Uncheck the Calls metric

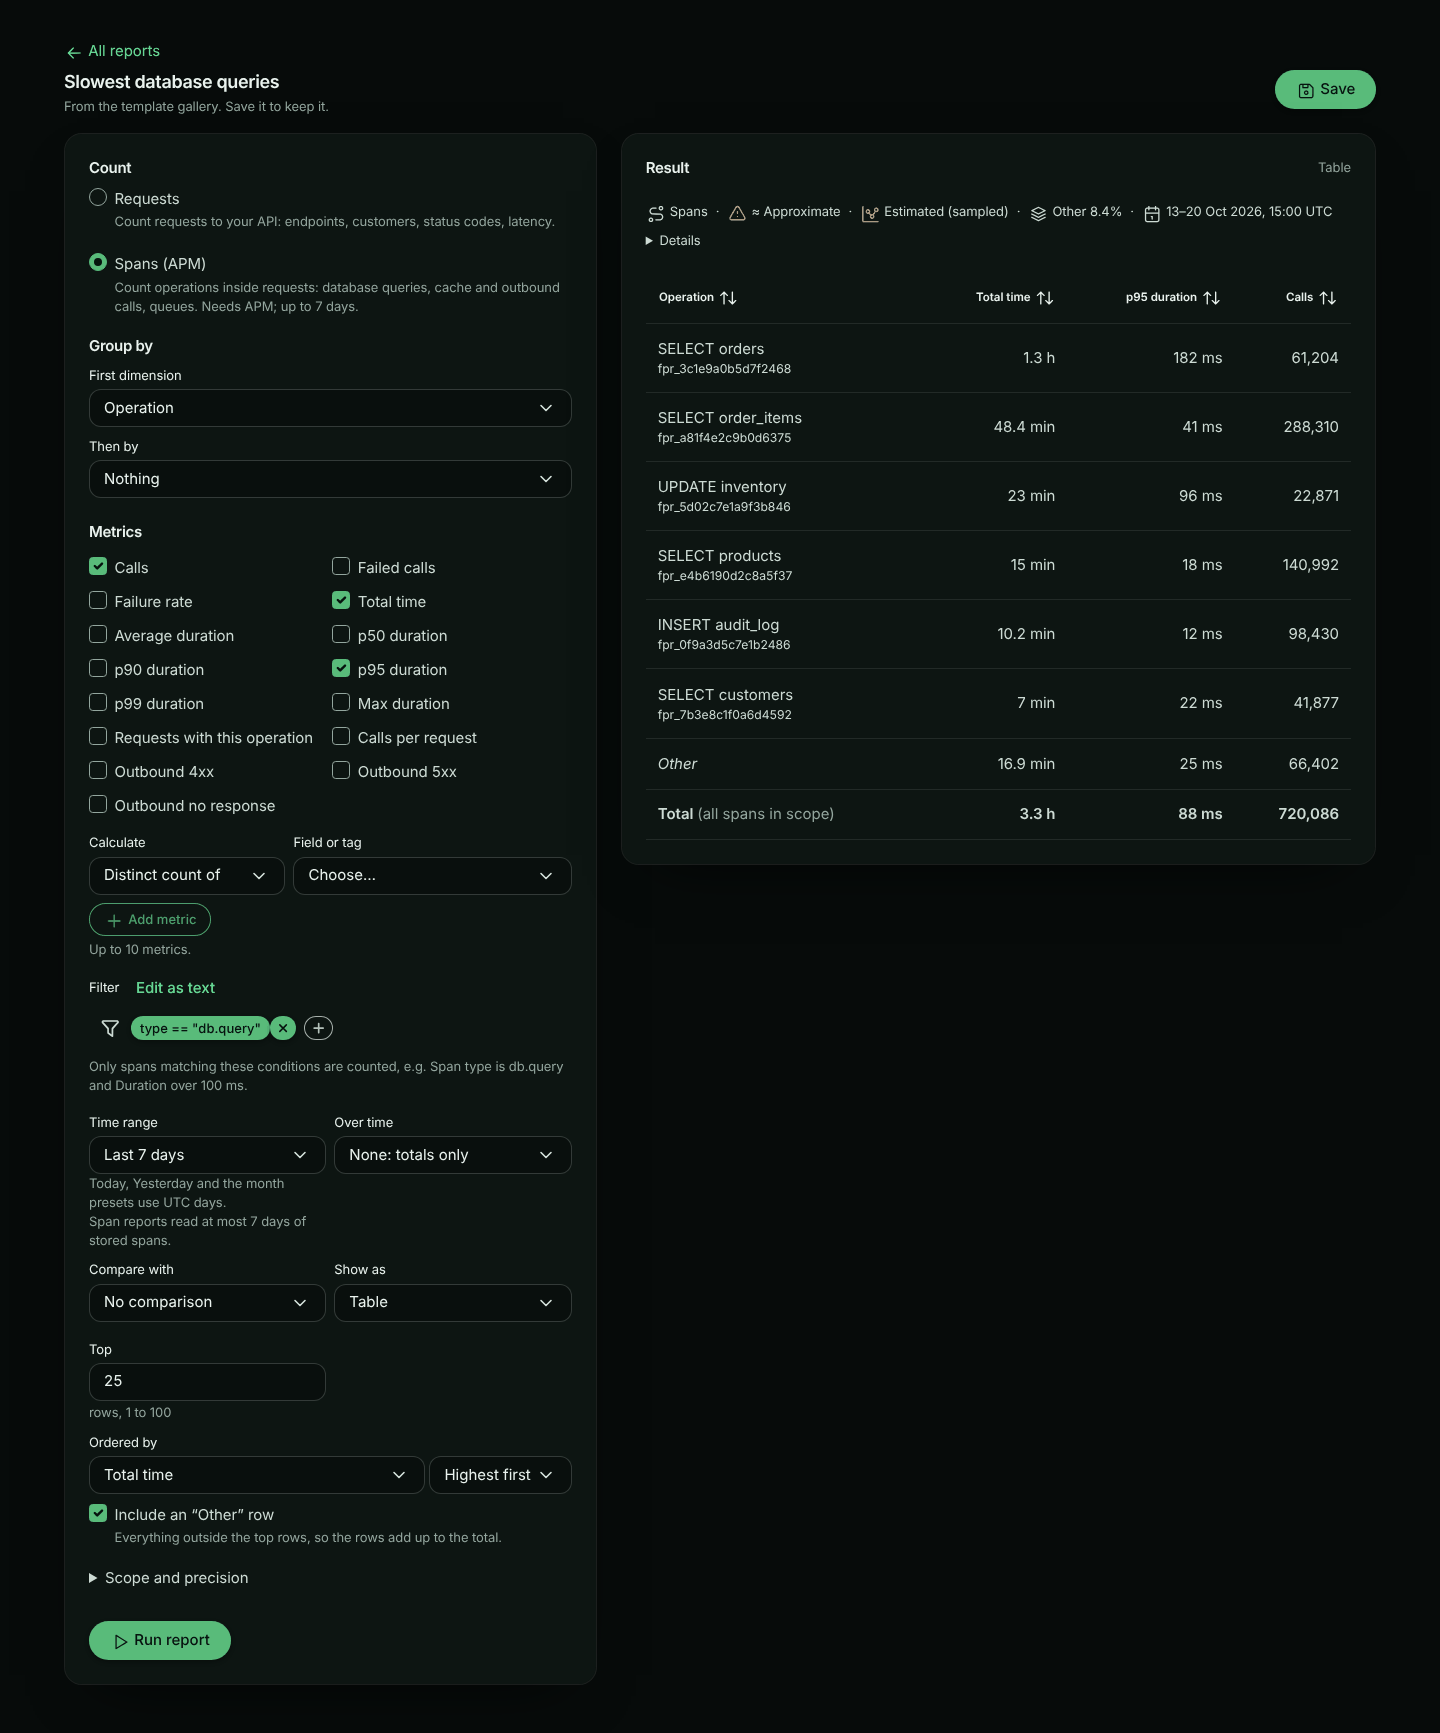click(x=98, y=566)
